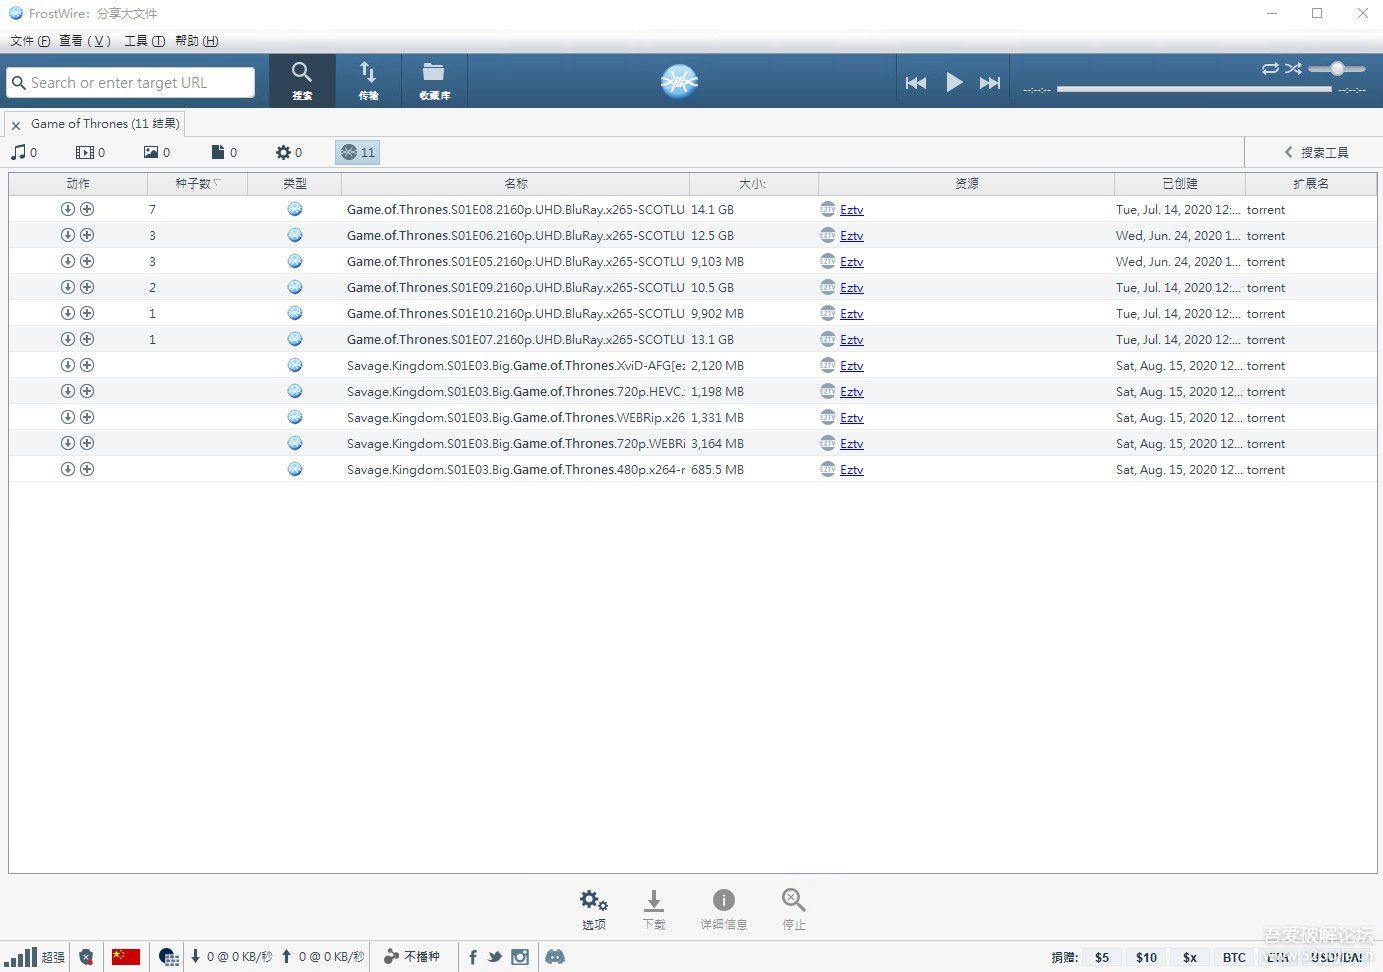Toggle repeat playback mode
The height and width of the screenshot is (972, 1383).
tap(1270, 68)
